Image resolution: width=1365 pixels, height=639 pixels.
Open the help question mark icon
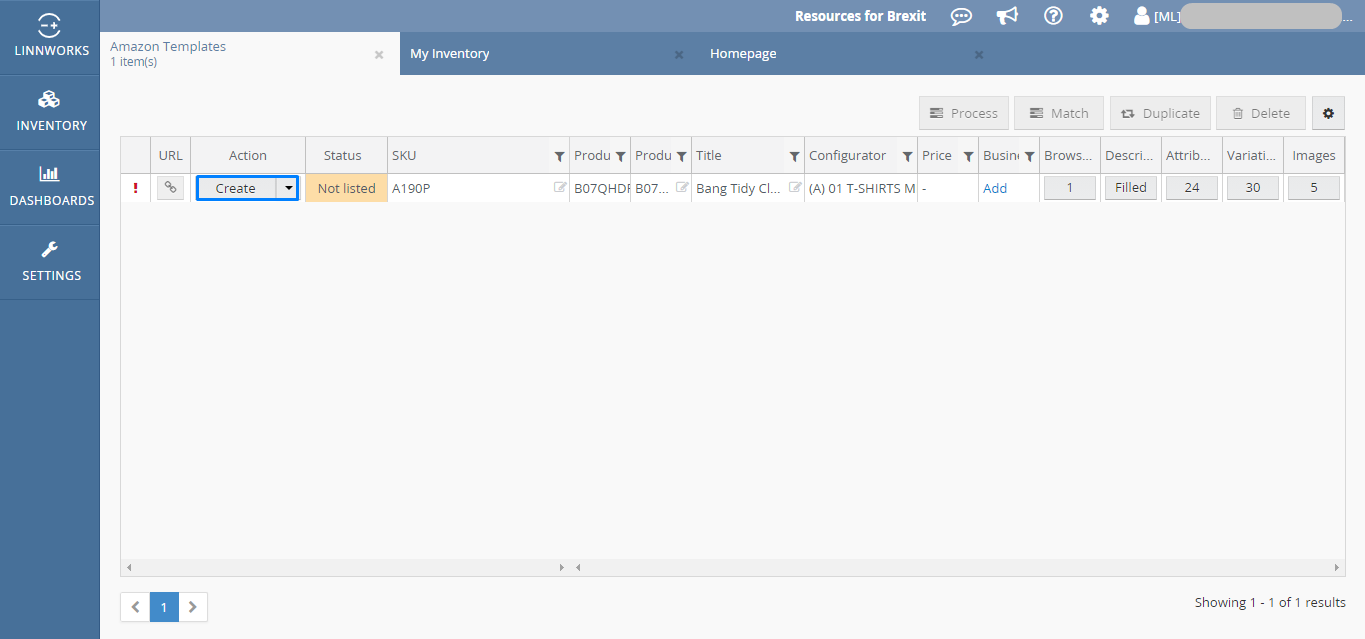1053,16
